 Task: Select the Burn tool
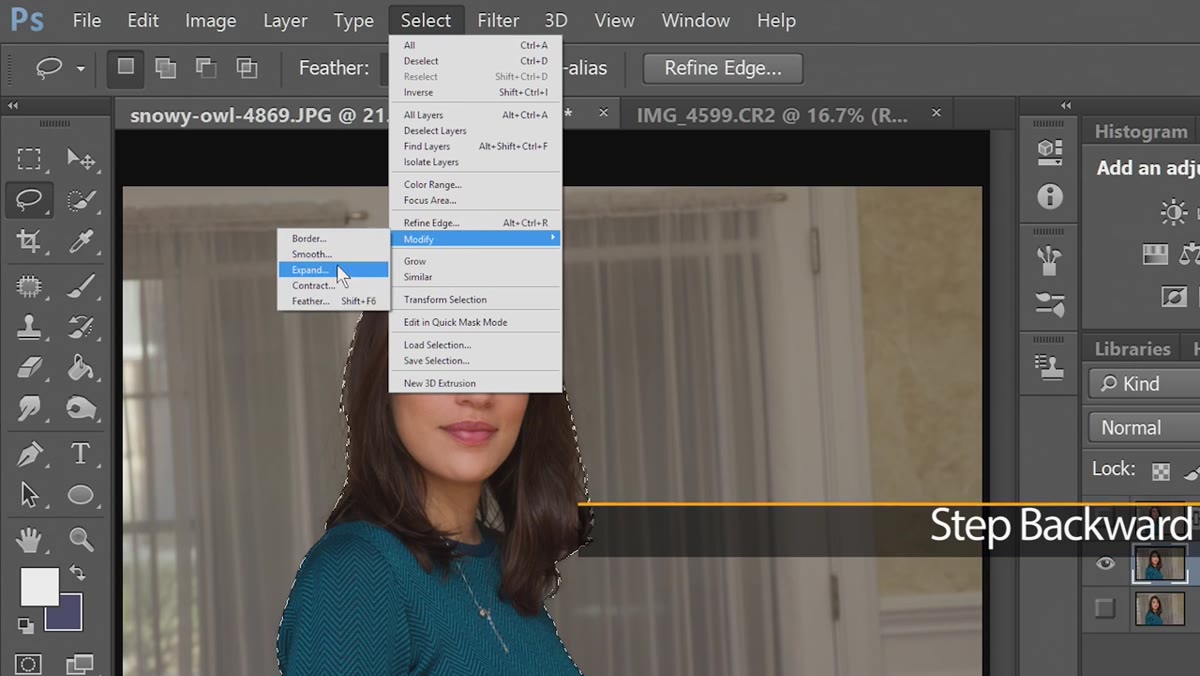pyautogui.click(x=81, y=409)
